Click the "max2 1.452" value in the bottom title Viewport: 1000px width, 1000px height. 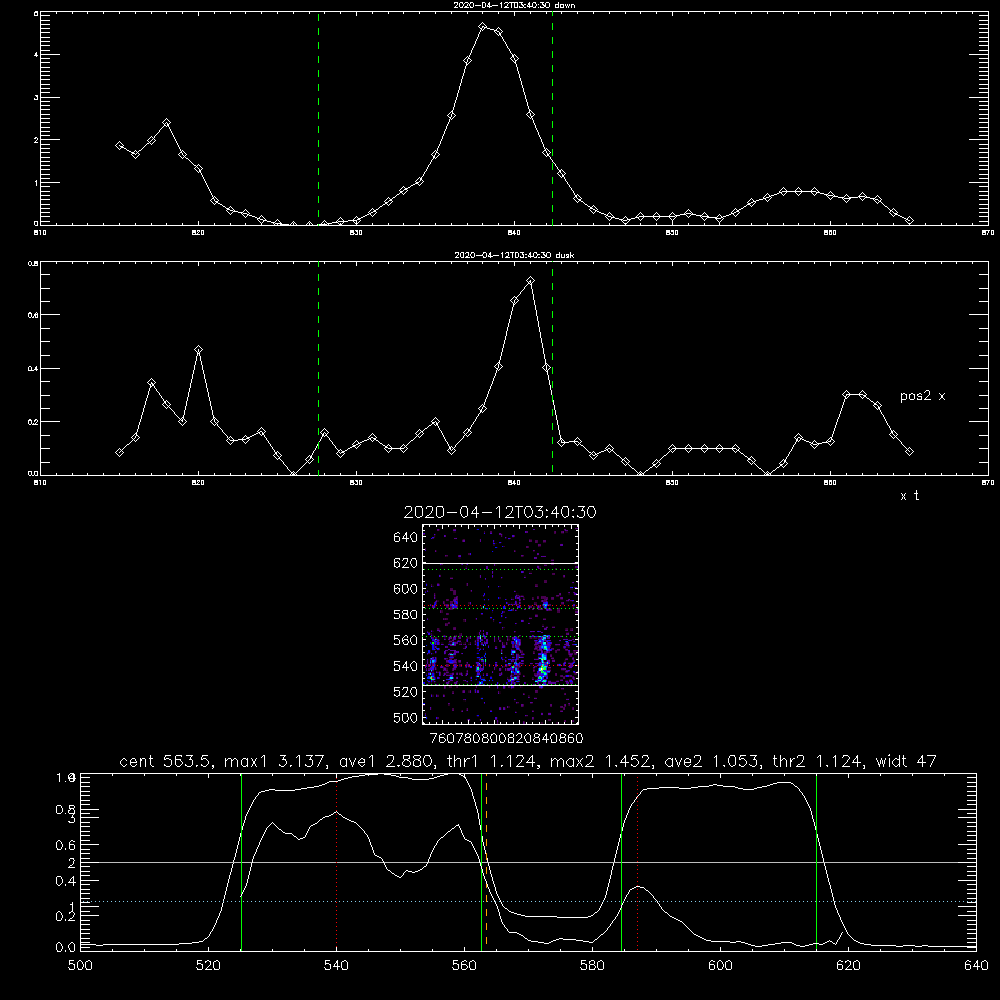[x=600, y=761]
